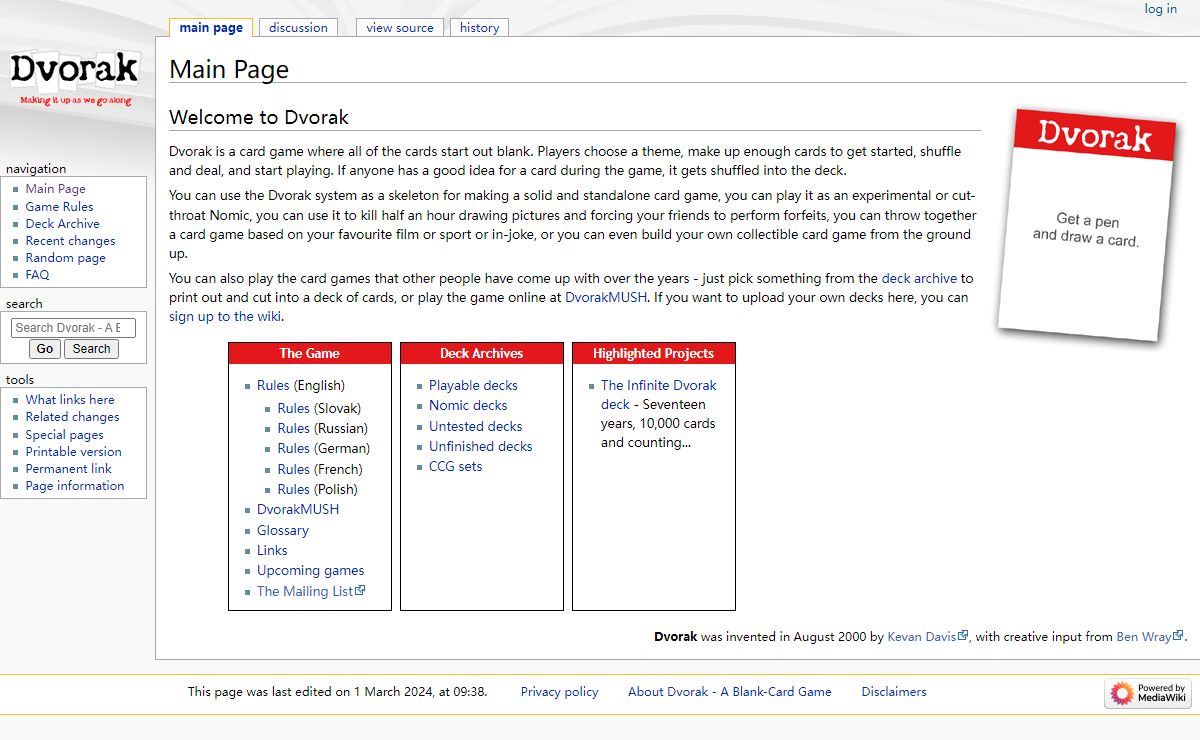Open Game Rules in the navigation sidebar
Image resolution: width=1200 pixels, height=740 pixels.
60,207
